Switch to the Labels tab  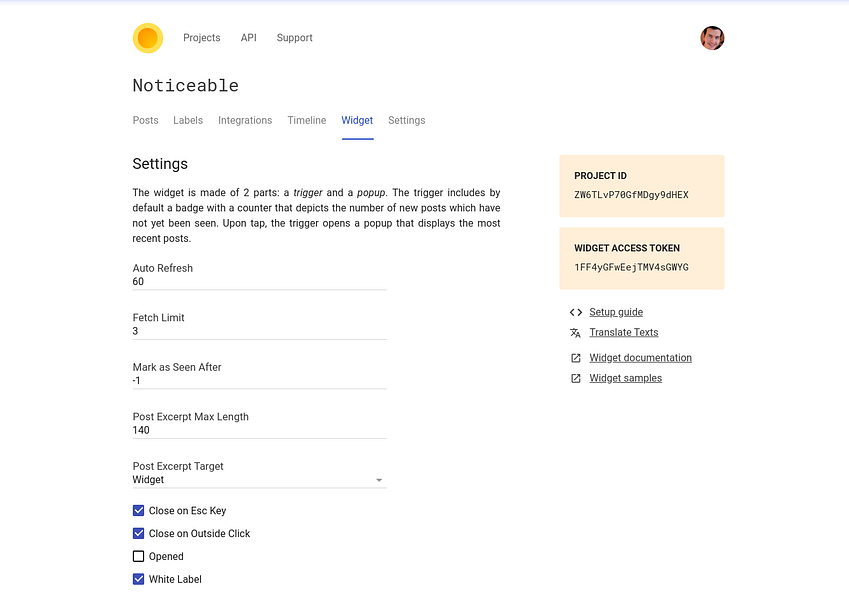(188, 120)
